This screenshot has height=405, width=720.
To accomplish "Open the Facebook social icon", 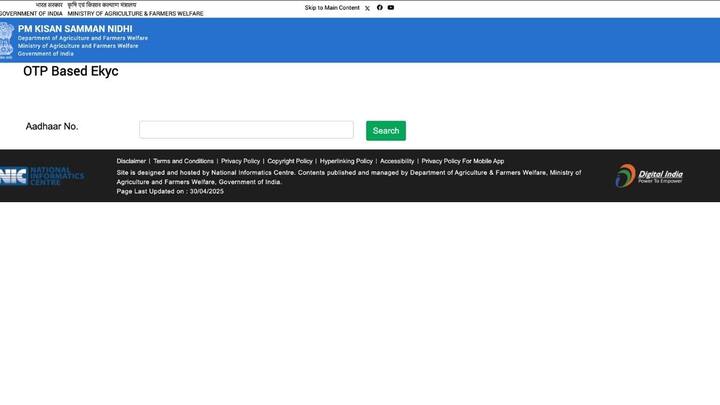I will point(379,7).
